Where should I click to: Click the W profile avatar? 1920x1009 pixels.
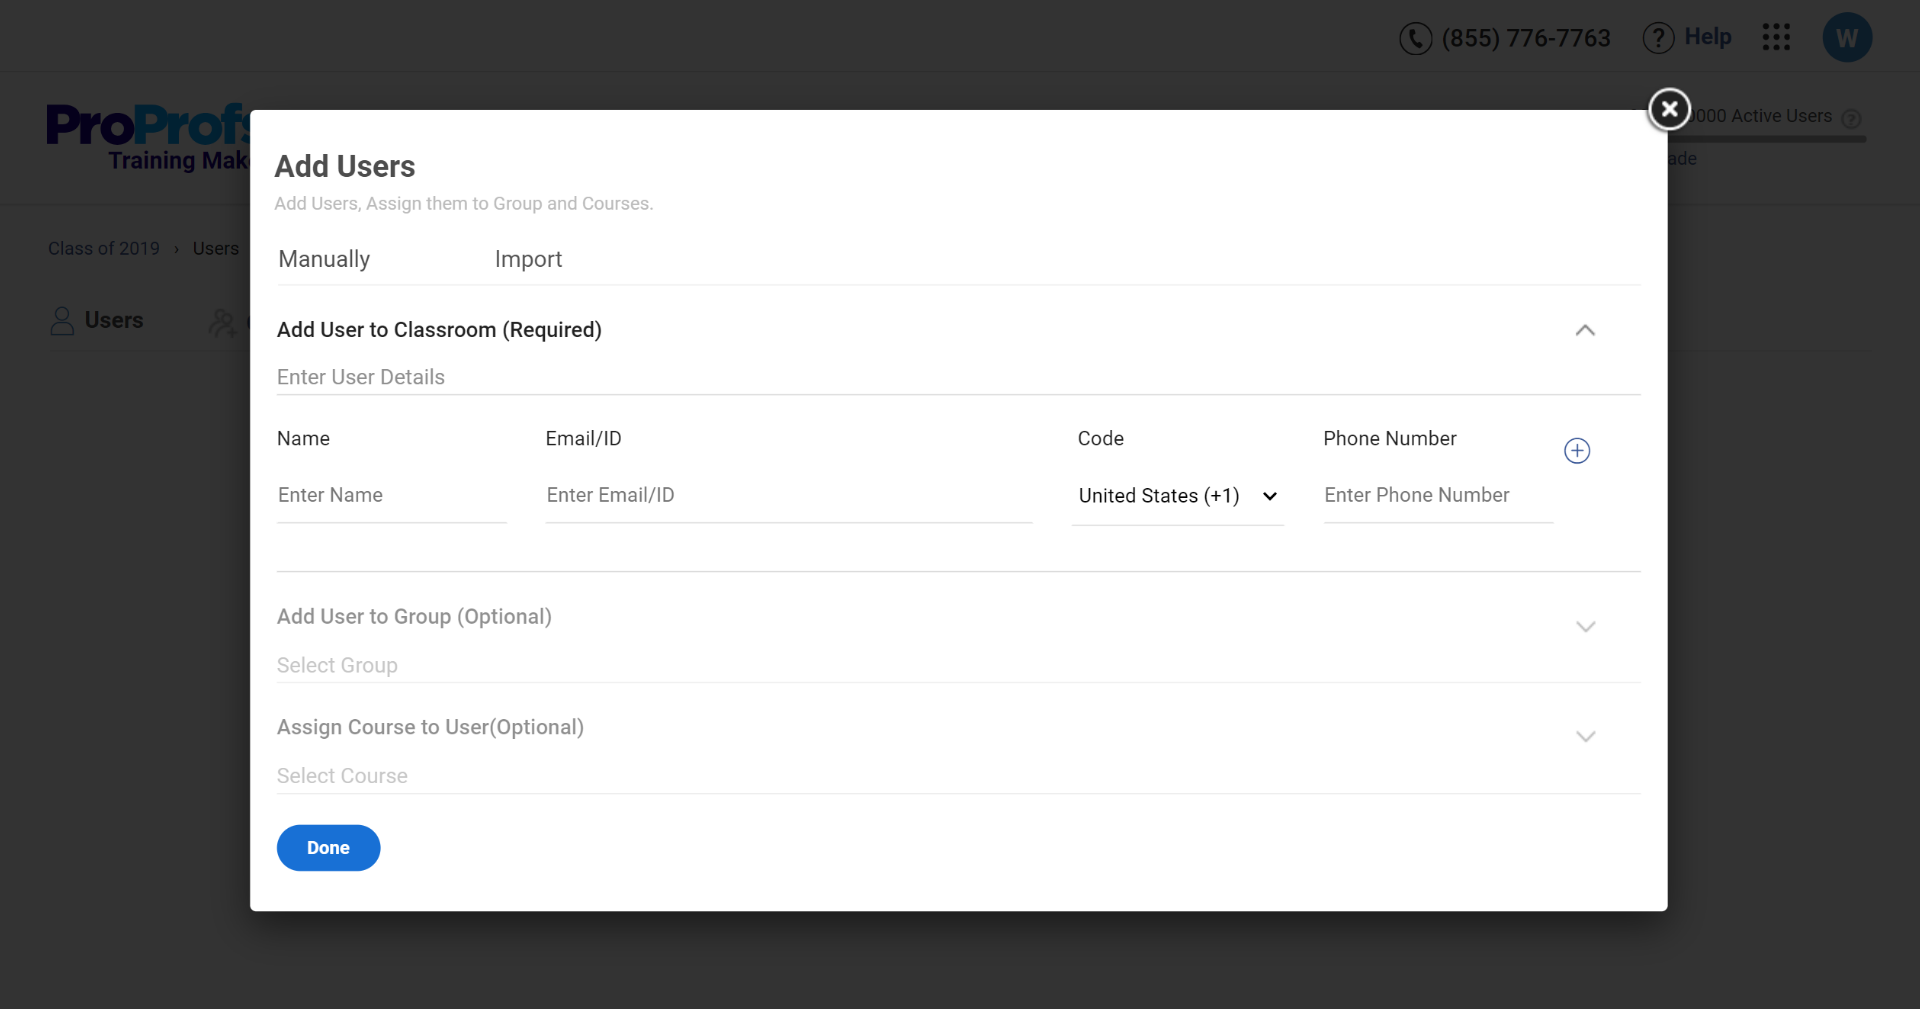[1846, 38]
